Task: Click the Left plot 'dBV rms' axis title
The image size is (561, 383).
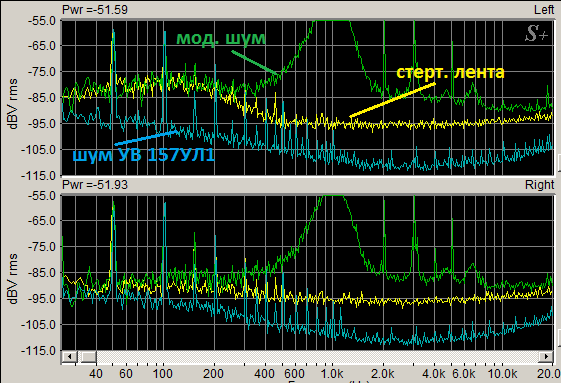Action: [x=13, y=103]
